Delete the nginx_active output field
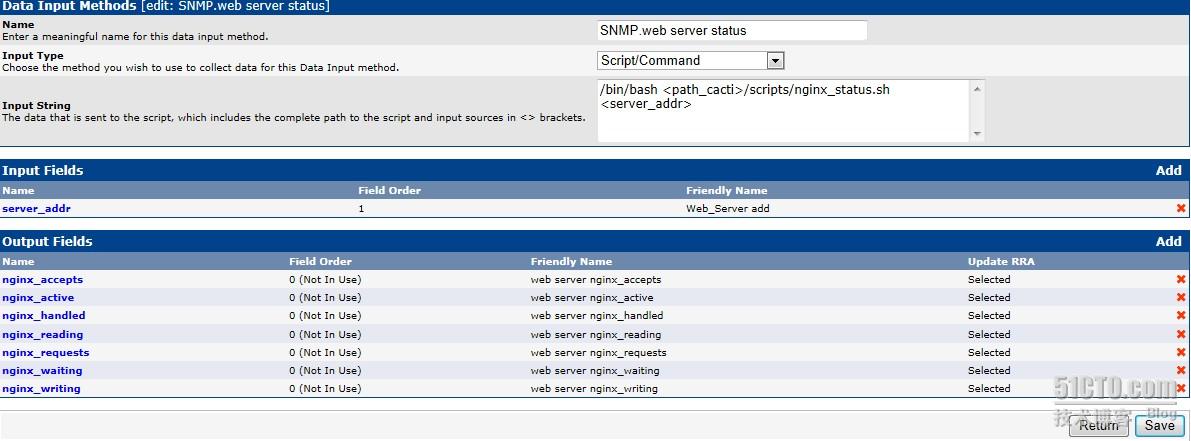Viewport: 1191px width, 441px height. pos(1180,298)
